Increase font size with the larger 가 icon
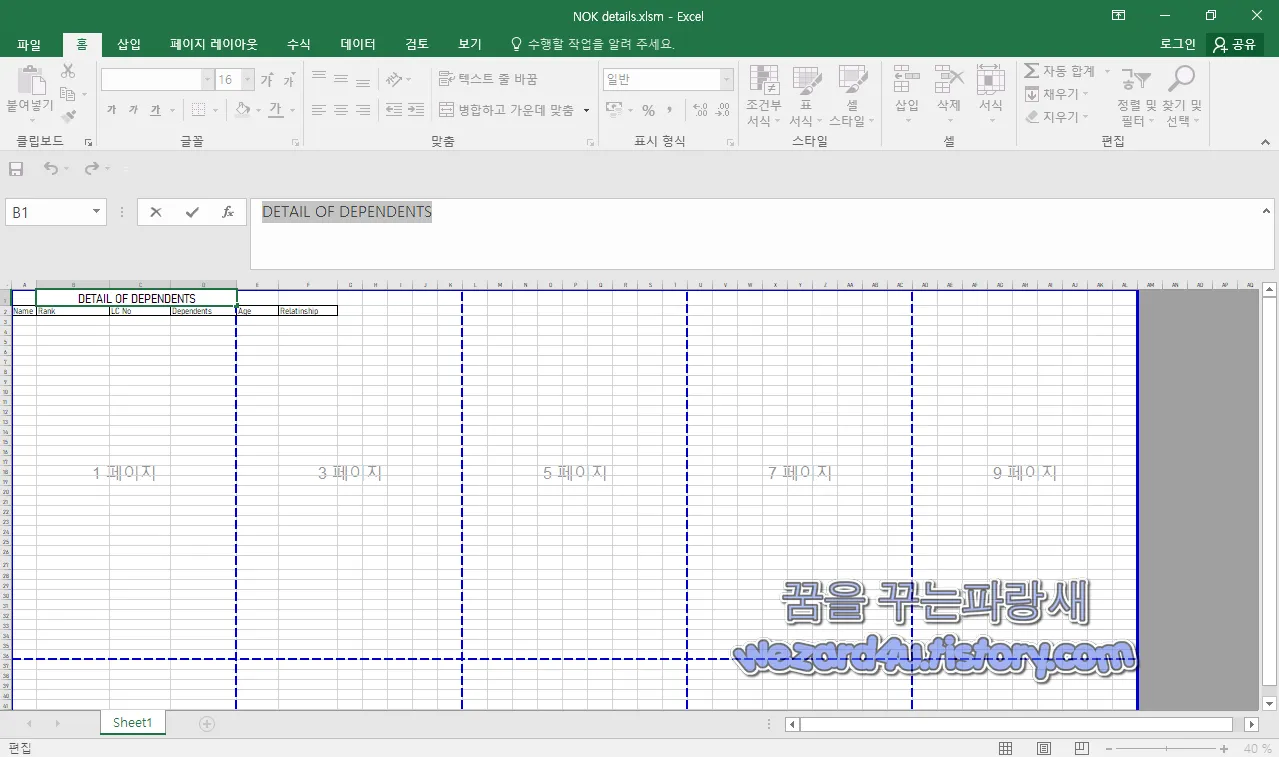The image size is (1279, 757). [x=267, y=80]
